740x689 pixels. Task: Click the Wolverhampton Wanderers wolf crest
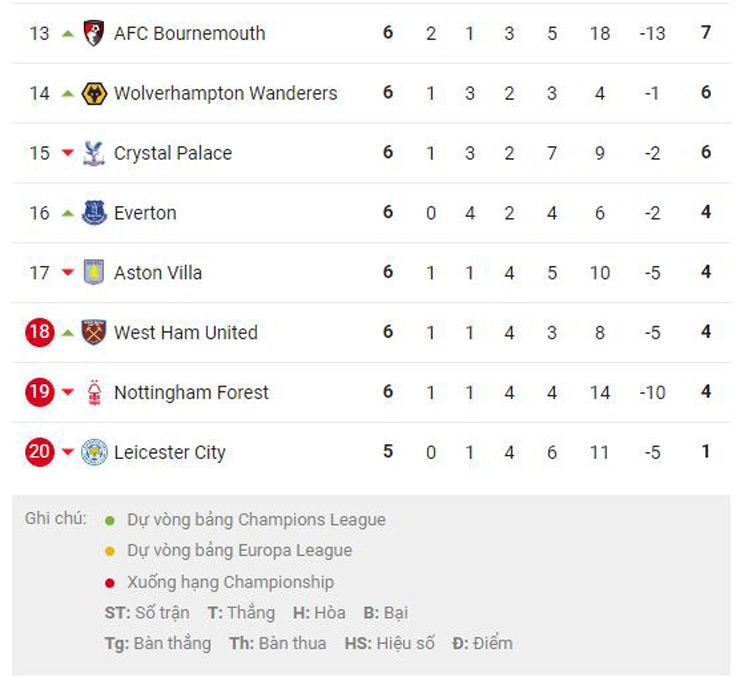pos(94,93)
